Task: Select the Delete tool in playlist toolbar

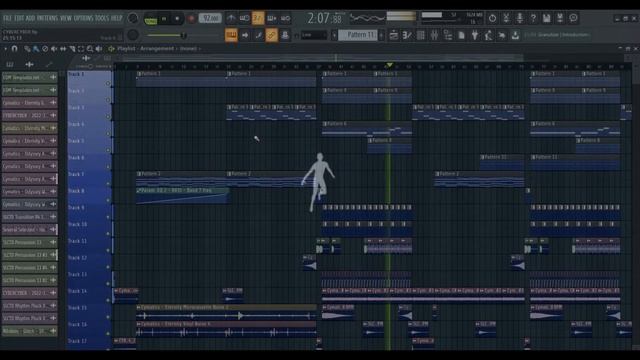Action: (45, 49)
